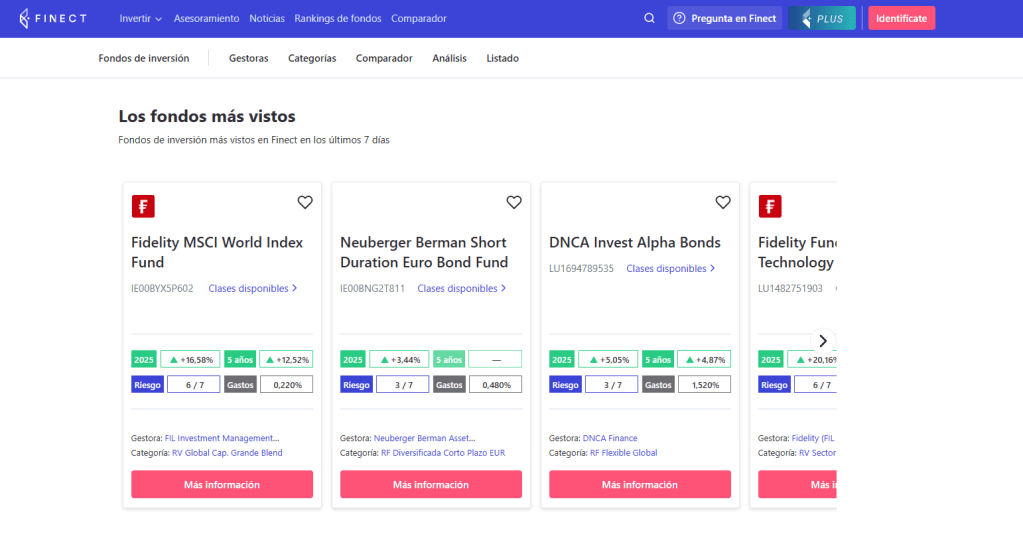Image resolution: width=1023 pixels, height=542 pixels.
Task: Mark DNCA Invest Alpha Bonds as favorite
Action: click(x=723, y=202)
